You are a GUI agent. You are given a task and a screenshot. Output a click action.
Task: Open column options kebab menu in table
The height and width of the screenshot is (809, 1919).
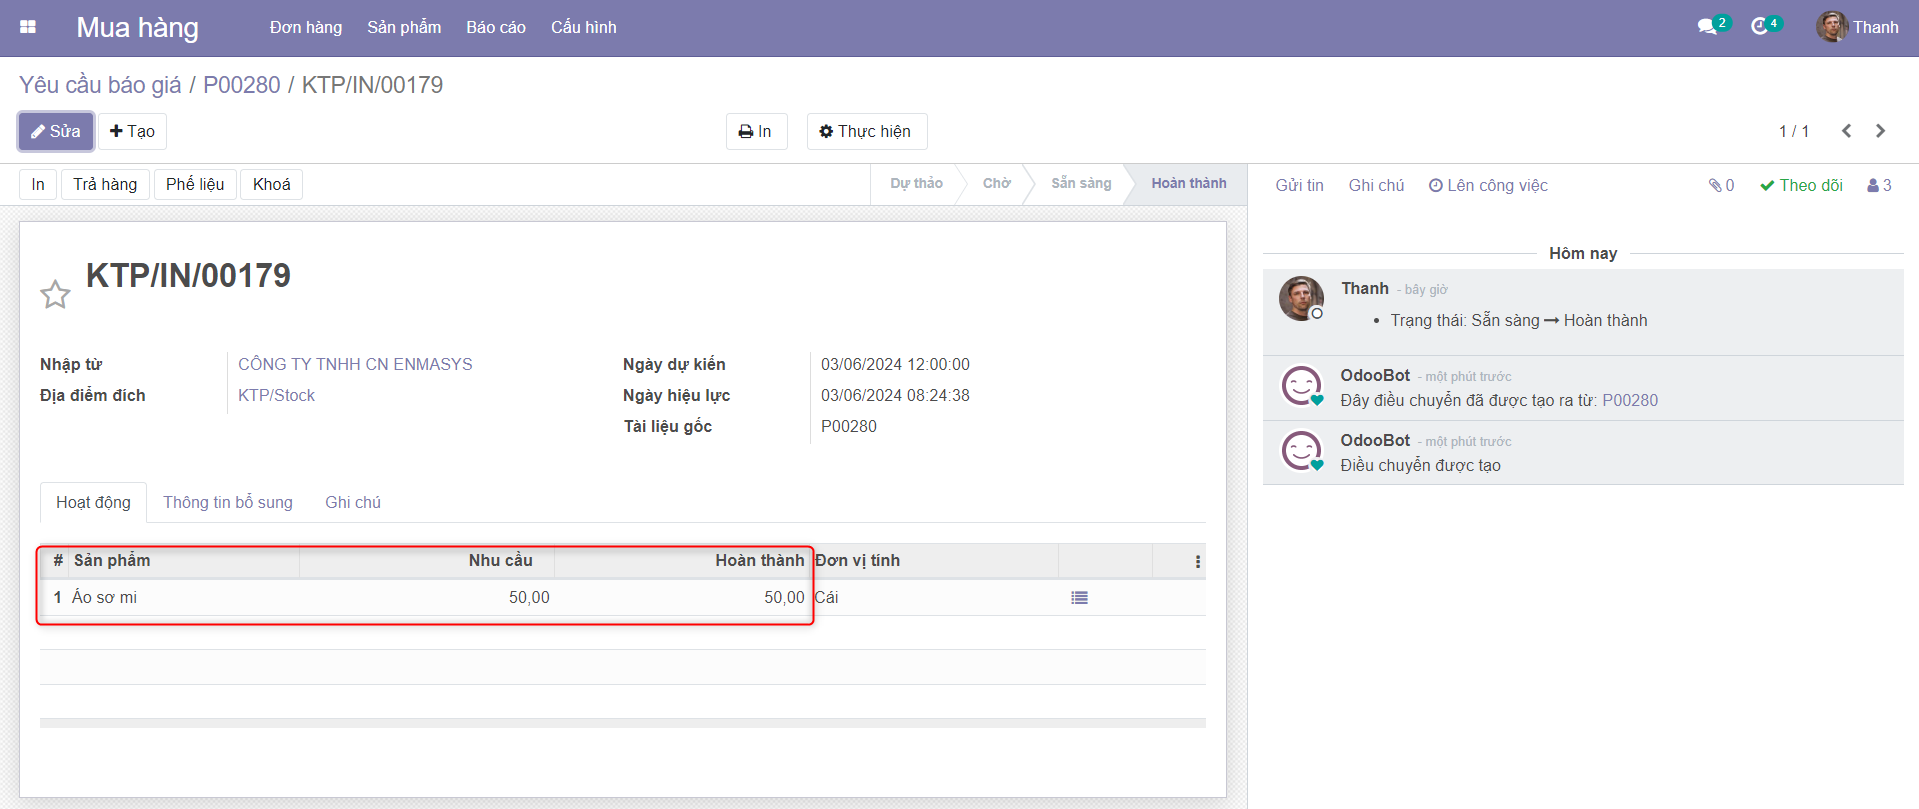[x=1197, y=562]
